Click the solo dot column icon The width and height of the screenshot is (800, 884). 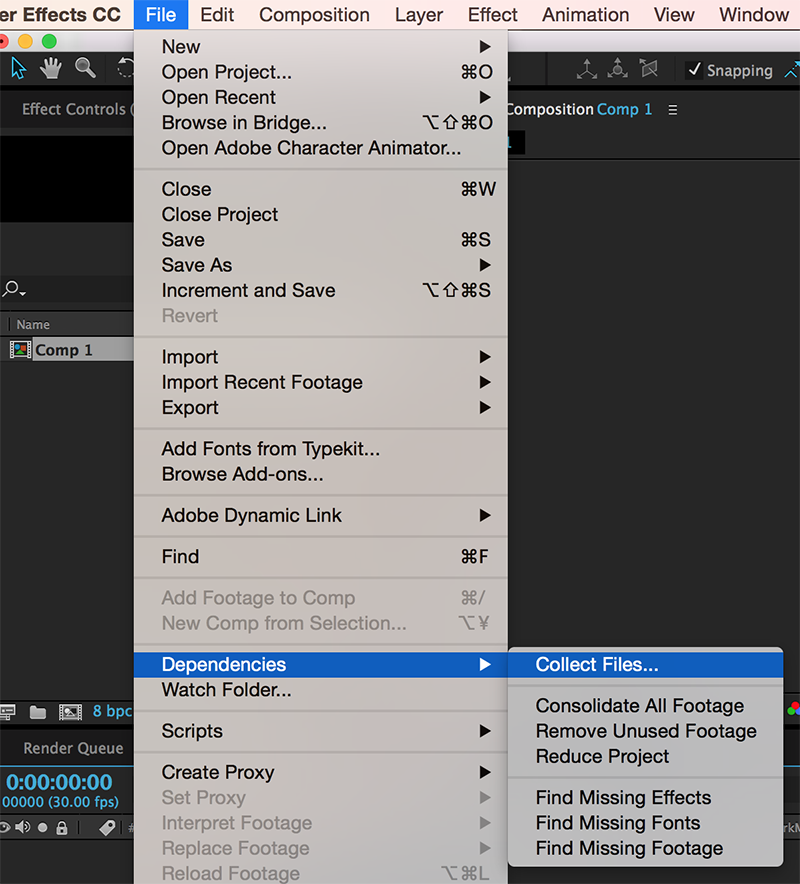[42, 828]
